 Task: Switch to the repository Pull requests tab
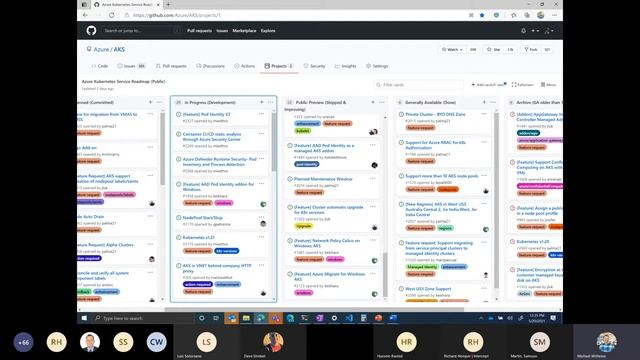coord(171,66)
